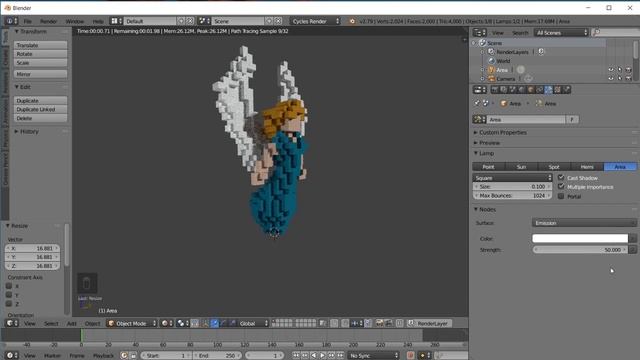The image size is (640, 360).
Task: Enable Constraint Axis Z checkbox
Action: (x=9, y=304)
